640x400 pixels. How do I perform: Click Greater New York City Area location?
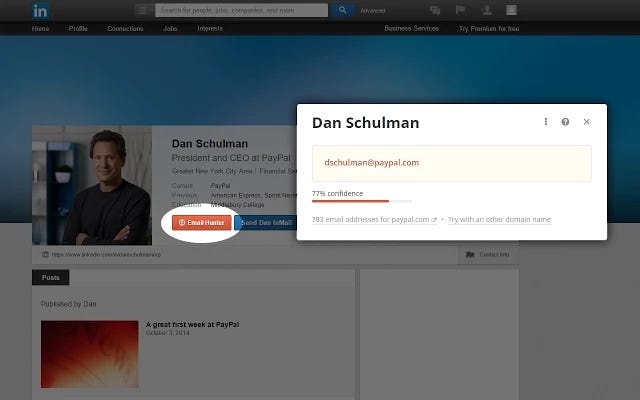(x=212, y=171)
